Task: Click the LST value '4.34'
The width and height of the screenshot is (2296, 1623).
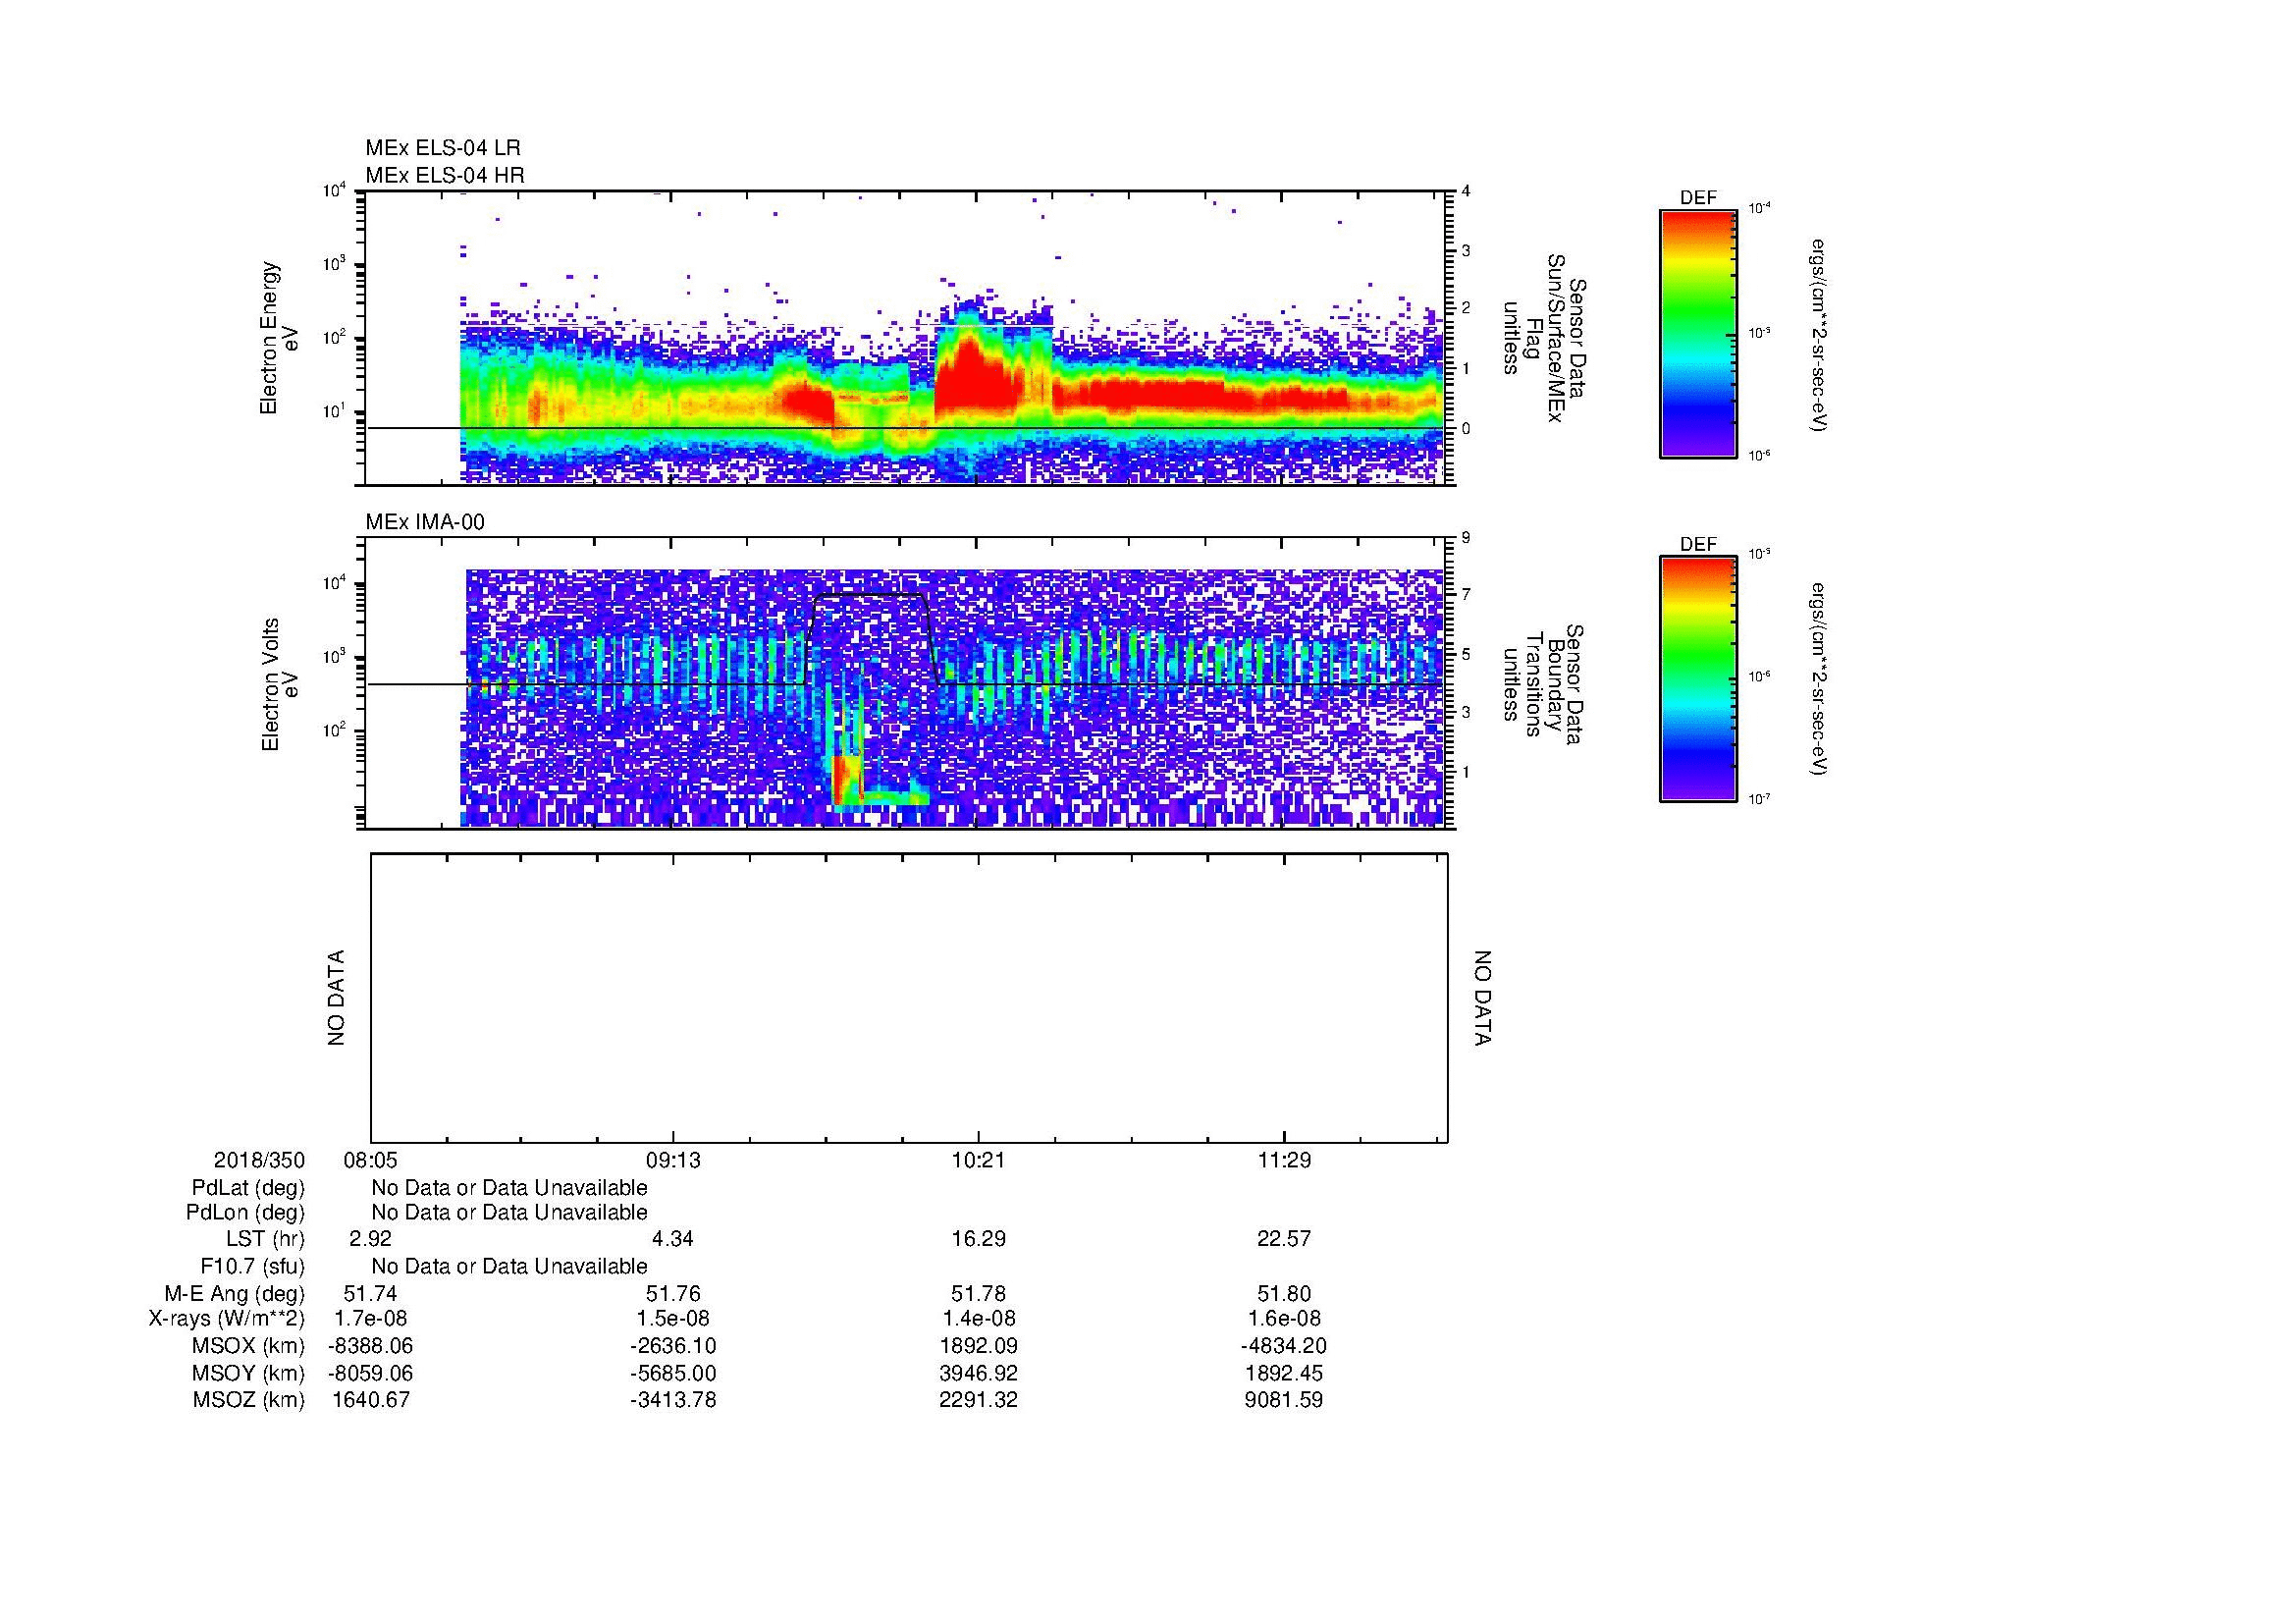Action: (673, 1239)
